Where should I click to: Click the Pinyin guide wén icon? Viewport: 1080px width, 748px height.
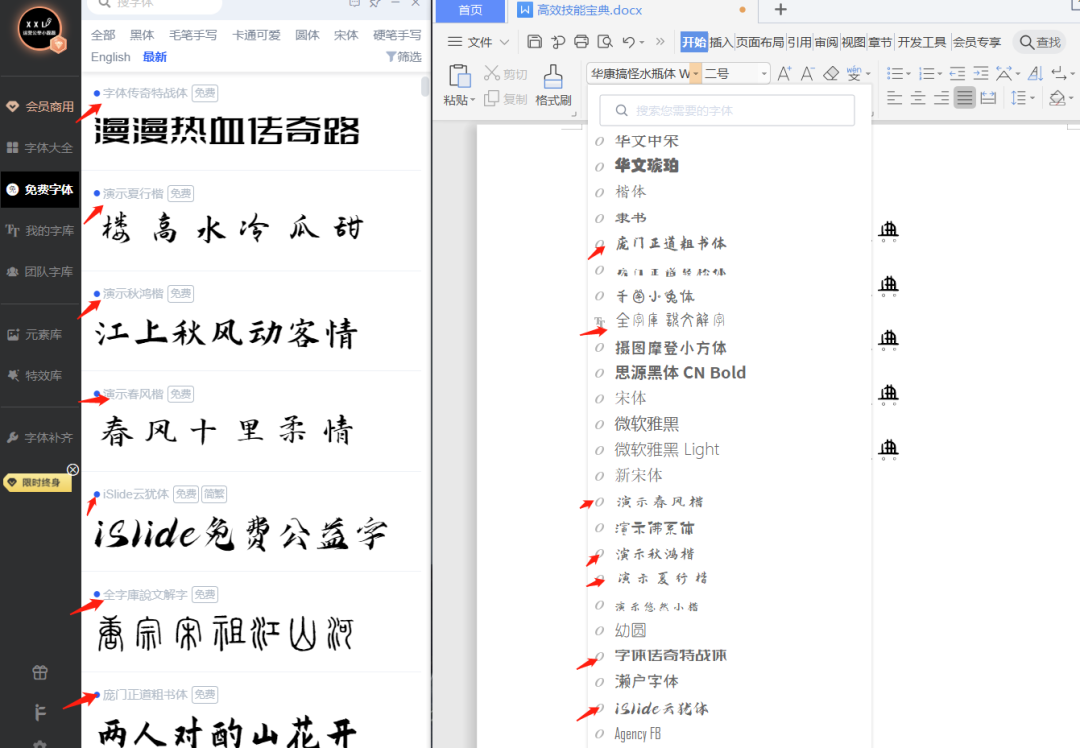click(x=854, y=74)
